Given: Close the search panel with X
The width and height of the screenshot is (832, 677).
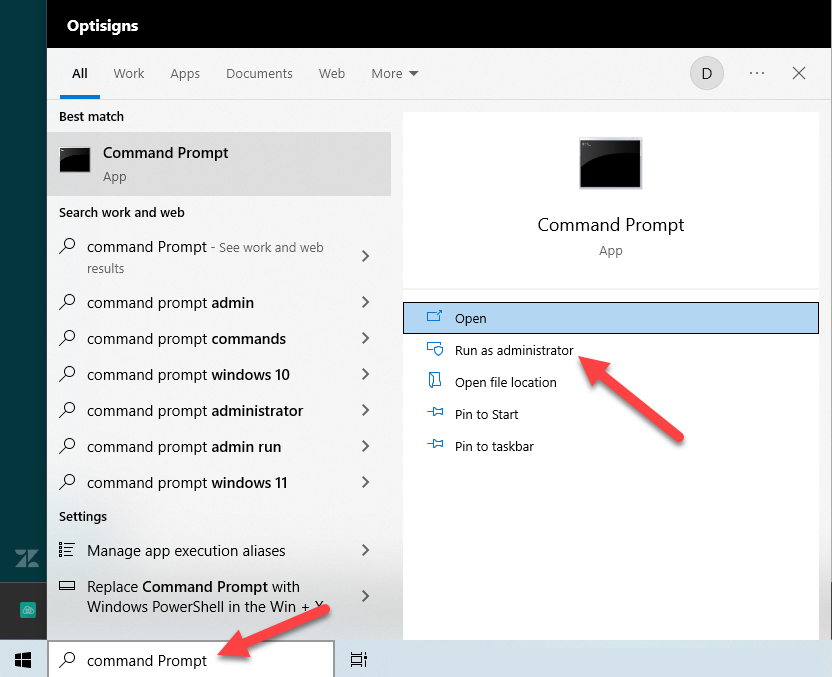Looking at the screenshot, I should click(799, 73).
